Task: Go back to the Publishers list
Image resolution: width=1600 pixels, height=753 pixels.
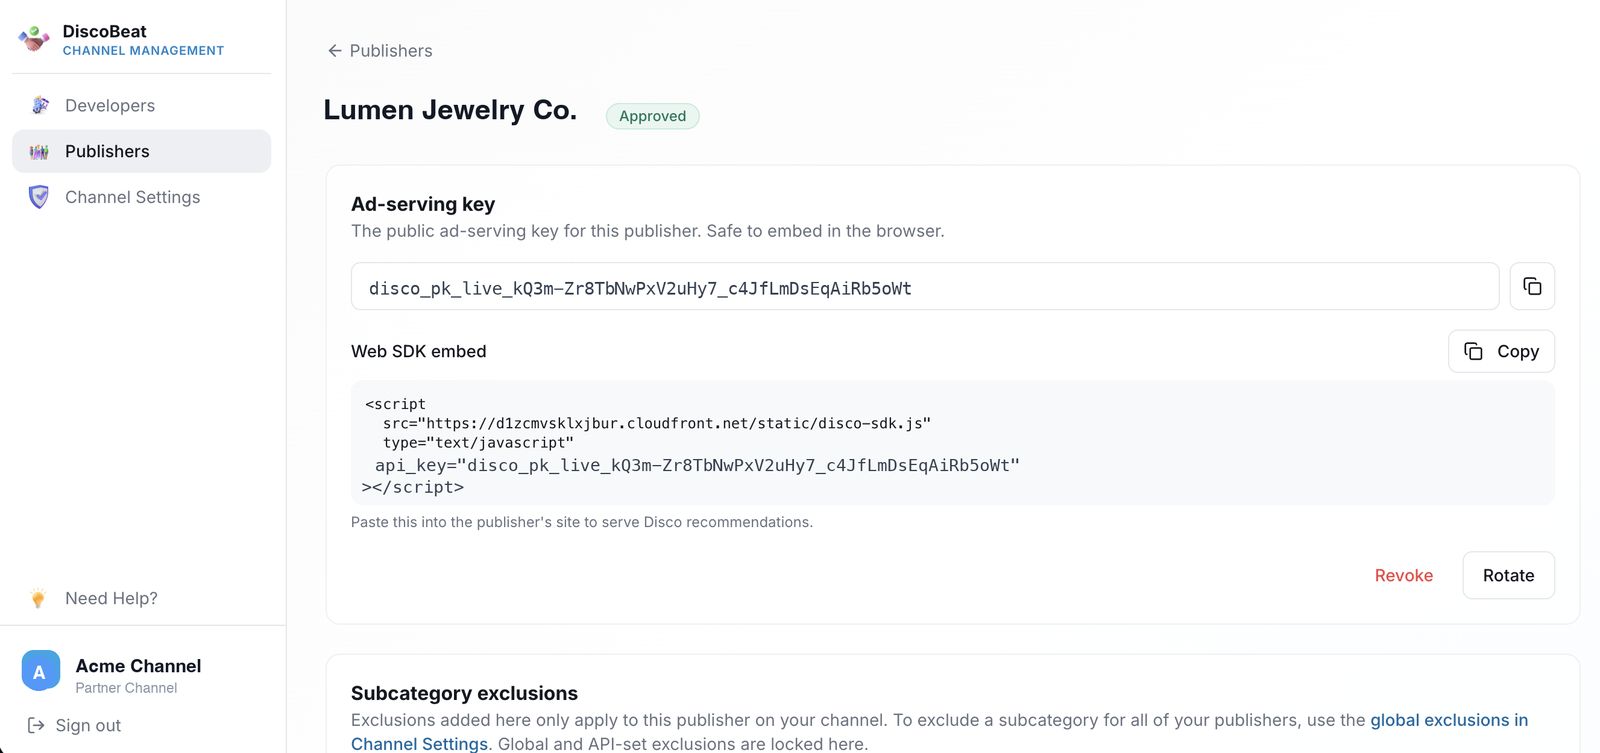Action: [380, 51]
